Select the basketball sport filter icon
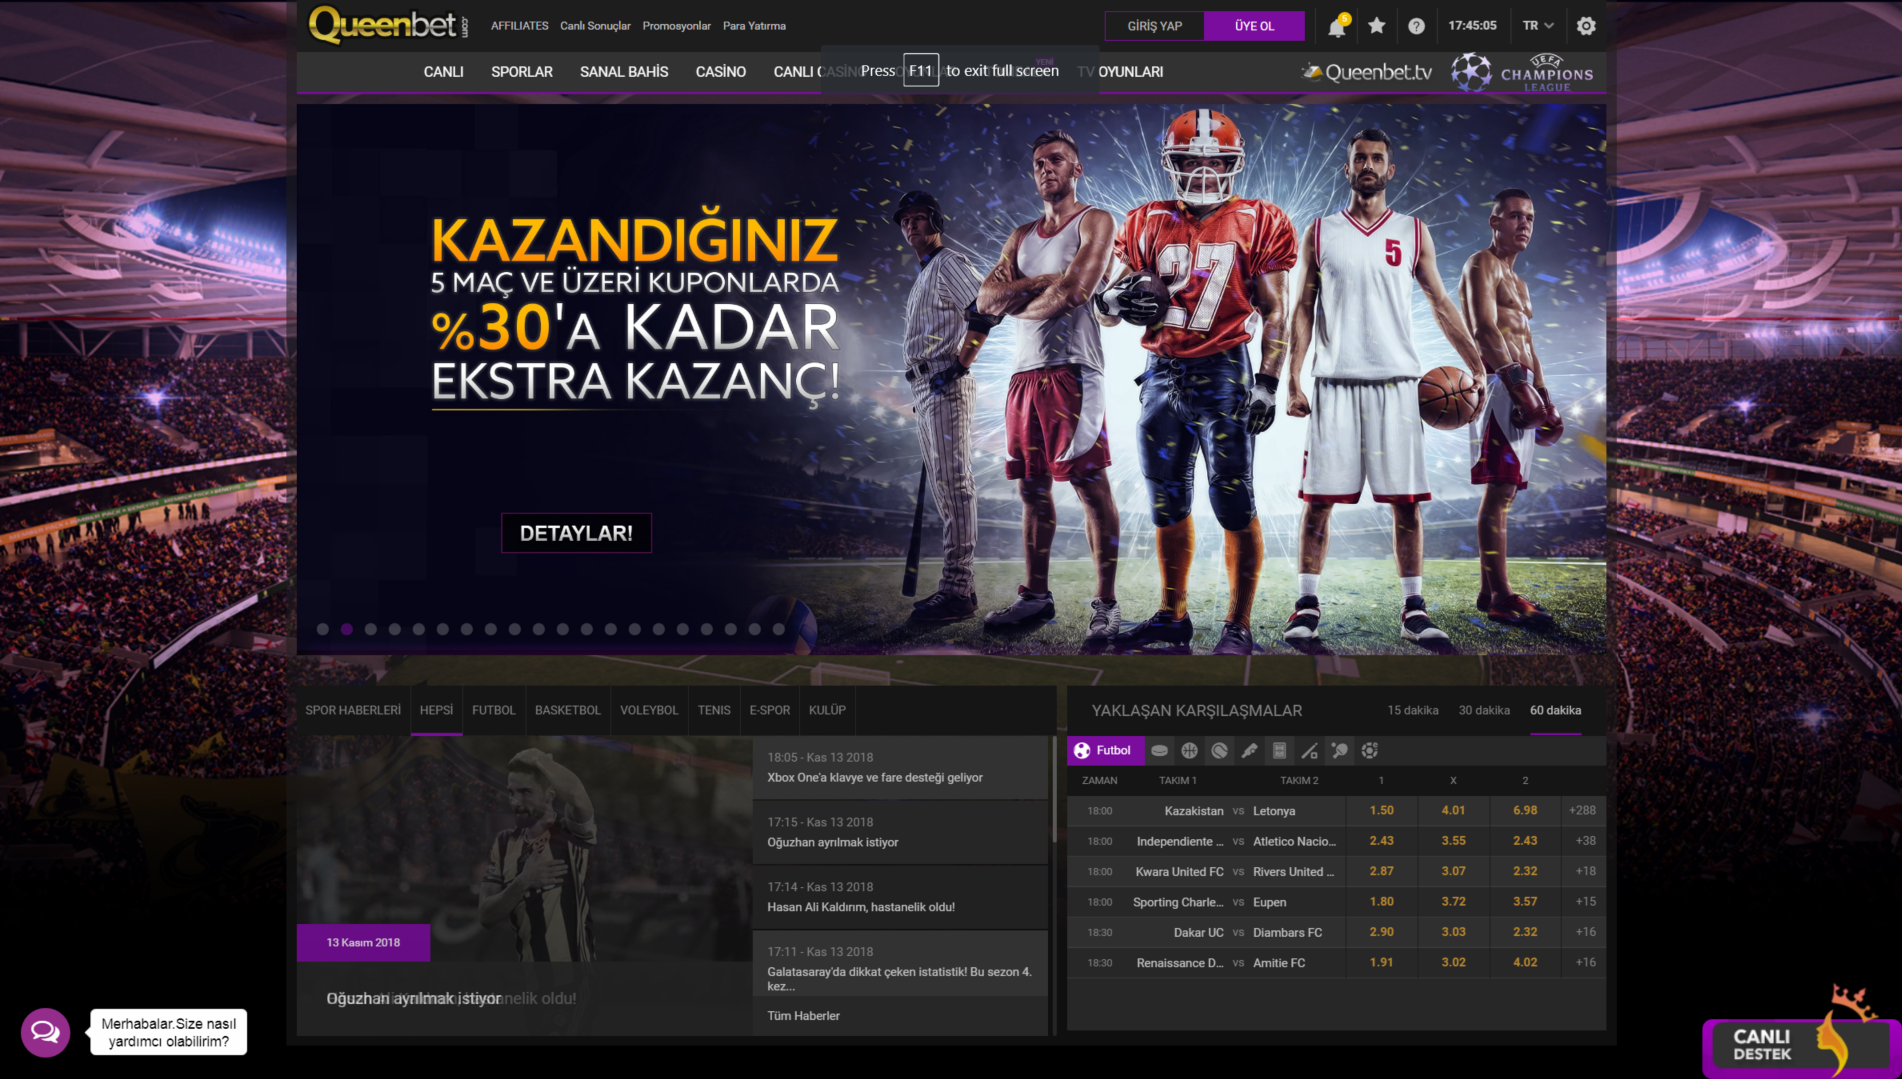The width and height of the screenshot is (1902, 1079). point(1189,750)
